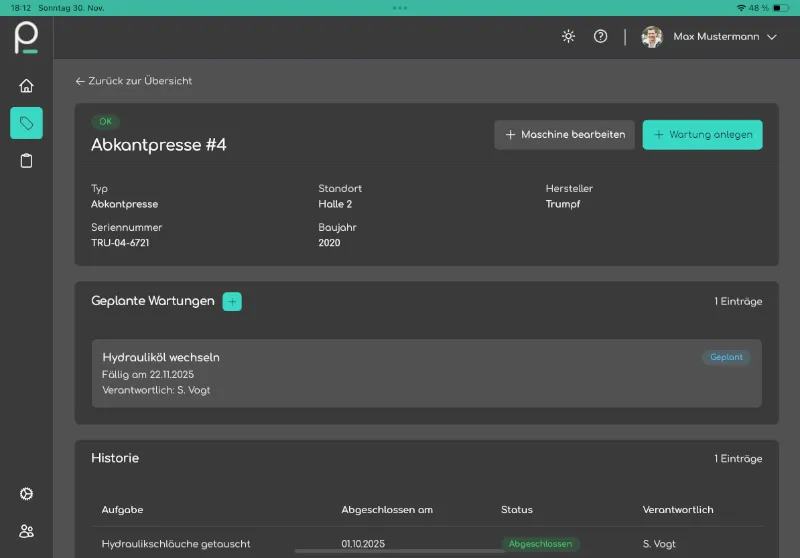This screenshot has width=800, height=558.
Task: Click the three dots at top center
Action: click(x=400, y=8)
